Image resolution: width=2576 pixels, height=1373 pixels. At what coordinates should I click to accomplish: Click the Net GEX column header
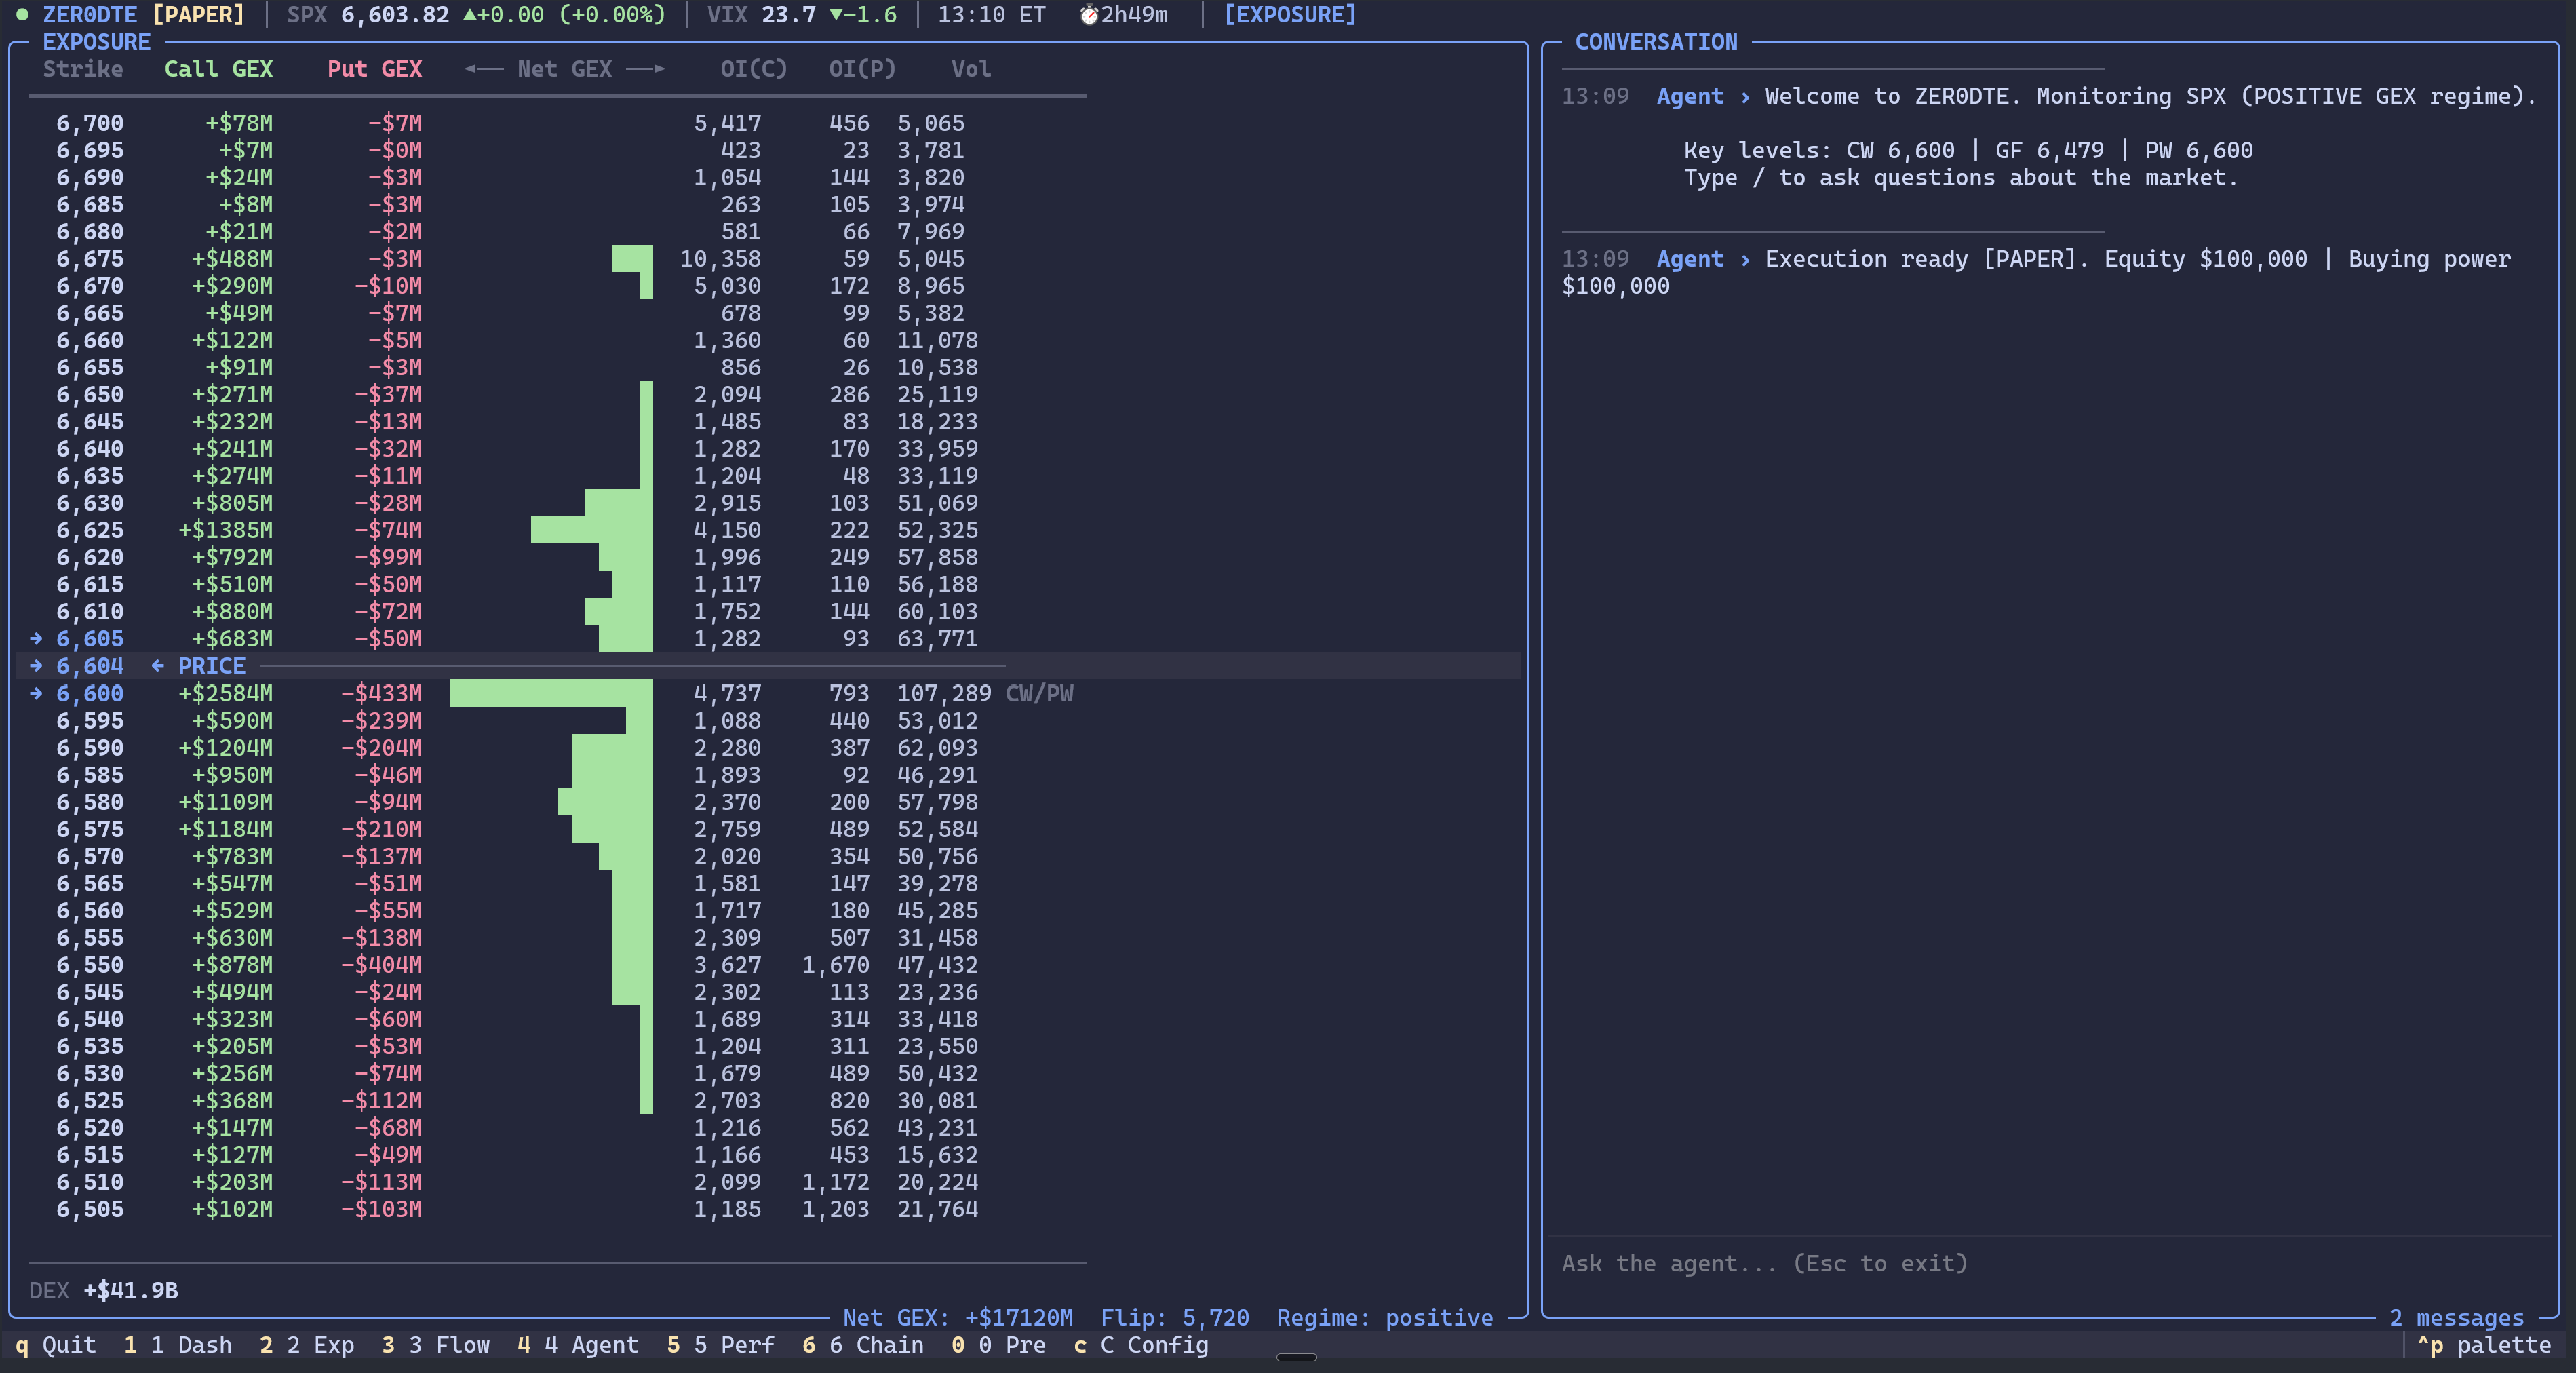coord(564,69)
